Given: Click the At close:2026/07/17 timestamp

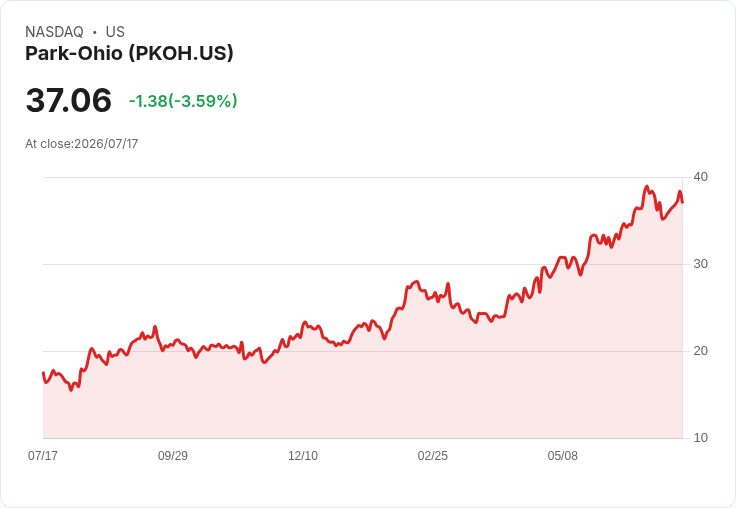Looking at the screenshot, I should coord(82,144).
